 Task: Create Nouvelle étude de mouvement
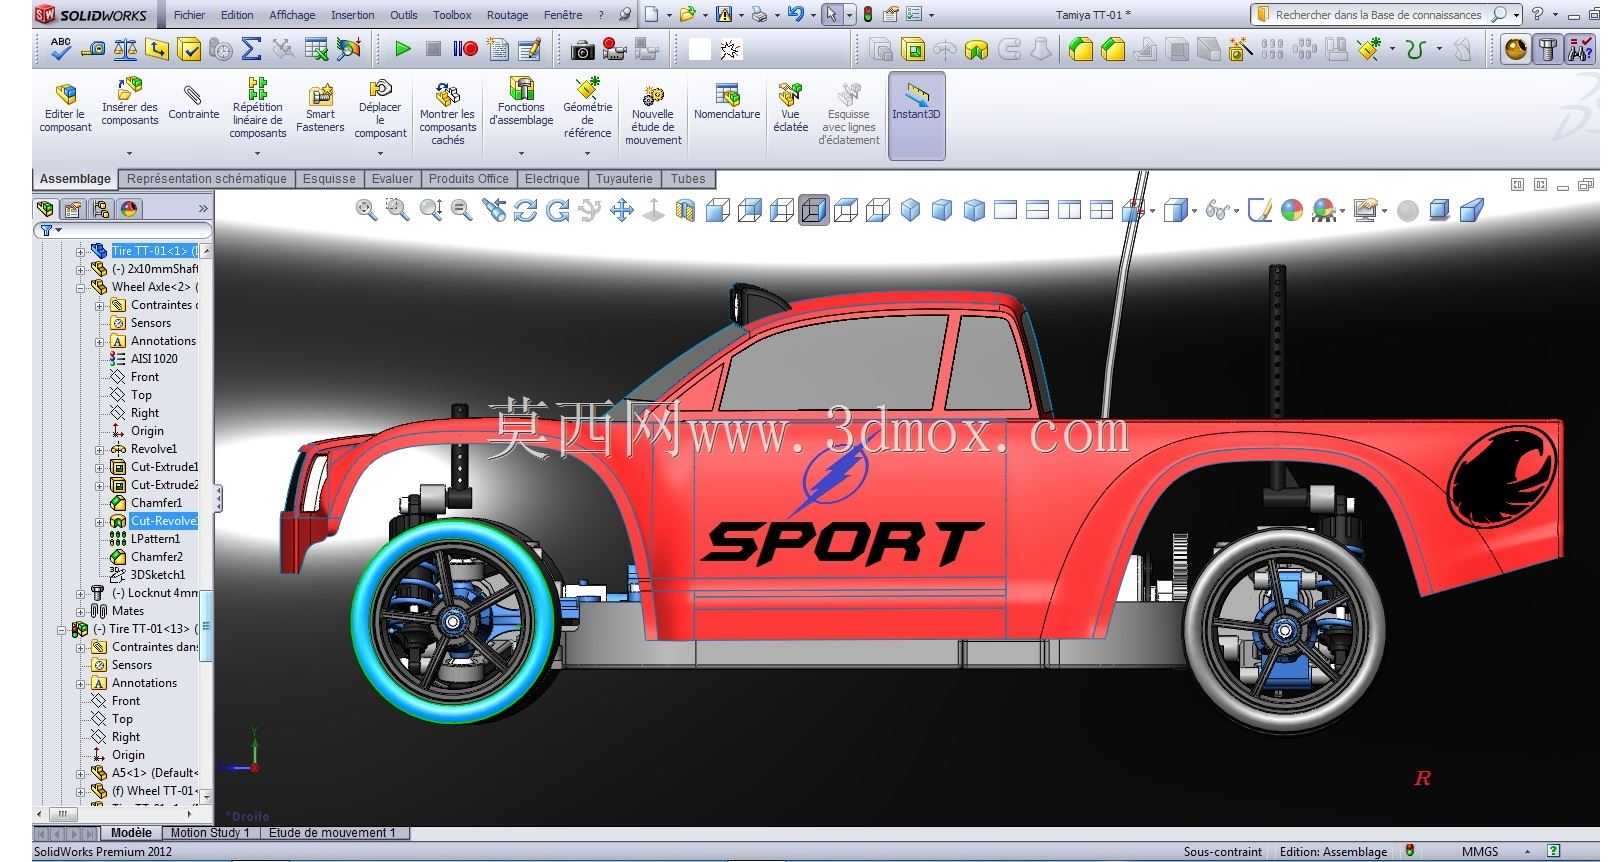[x=653, y=114]
